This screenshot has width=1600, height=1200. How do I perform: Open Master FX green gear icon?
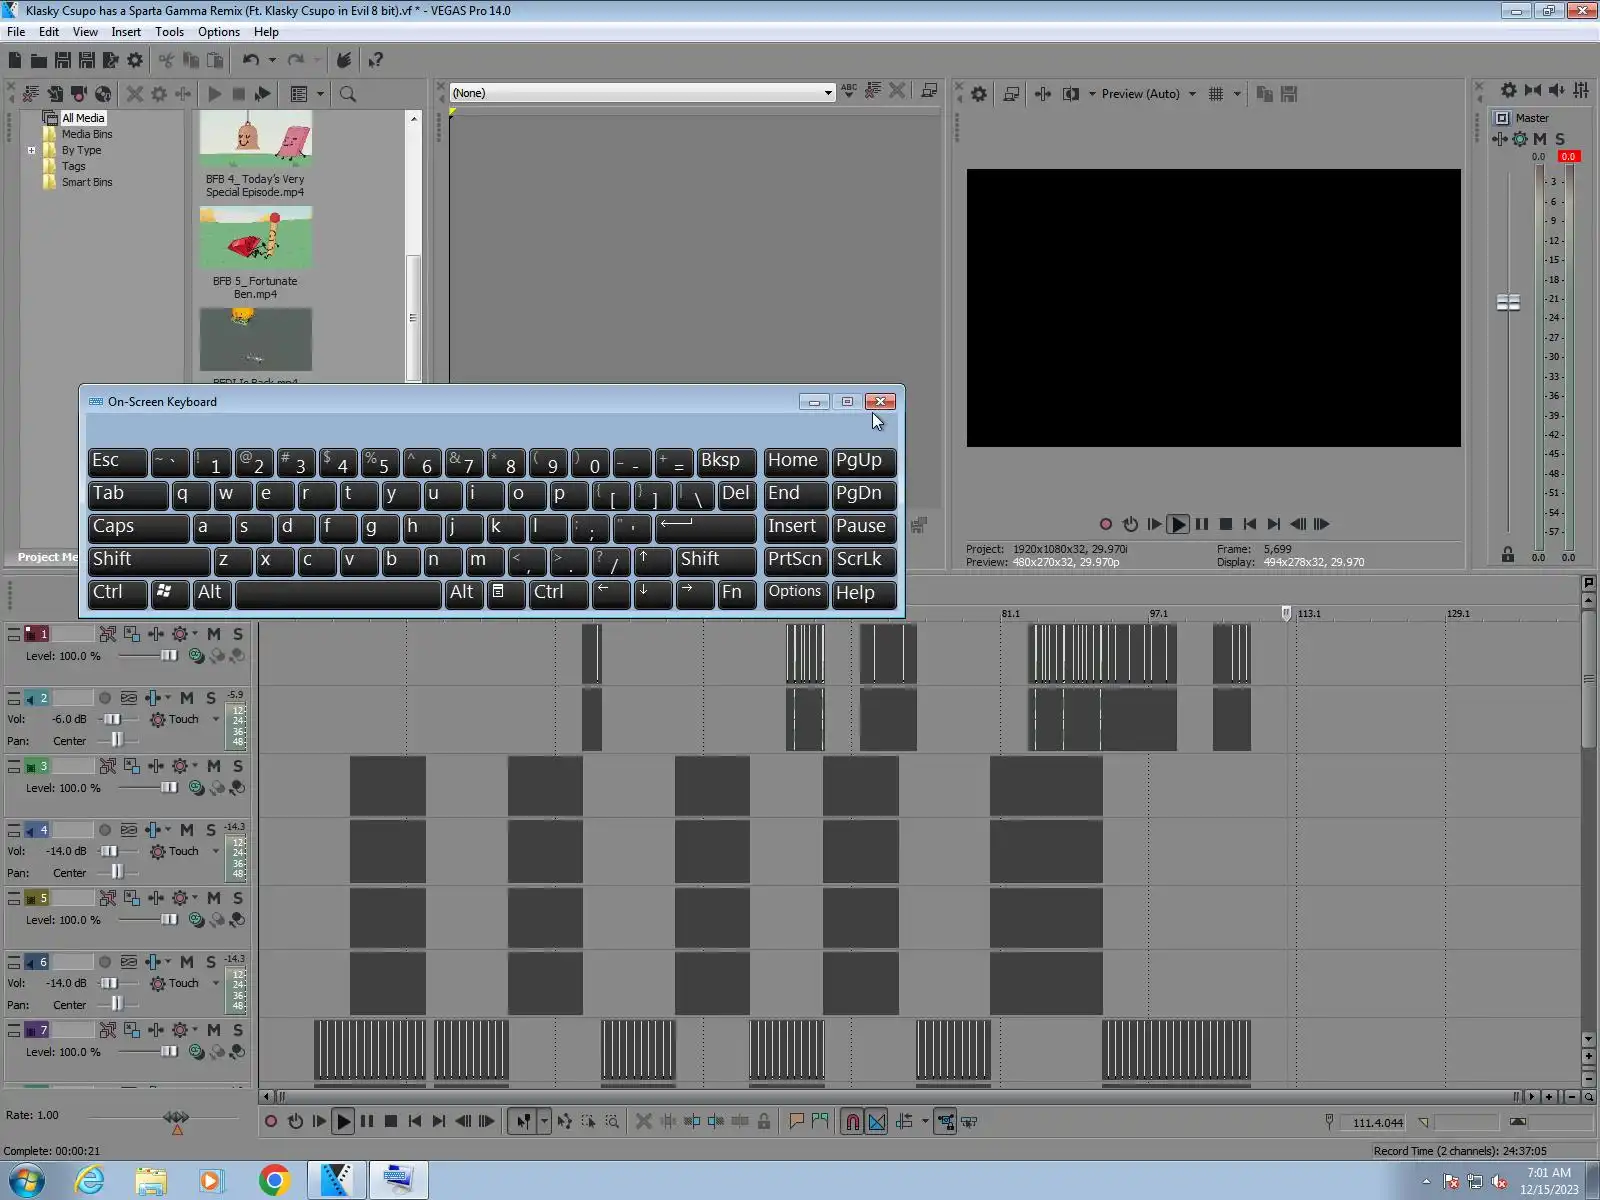1520,139
